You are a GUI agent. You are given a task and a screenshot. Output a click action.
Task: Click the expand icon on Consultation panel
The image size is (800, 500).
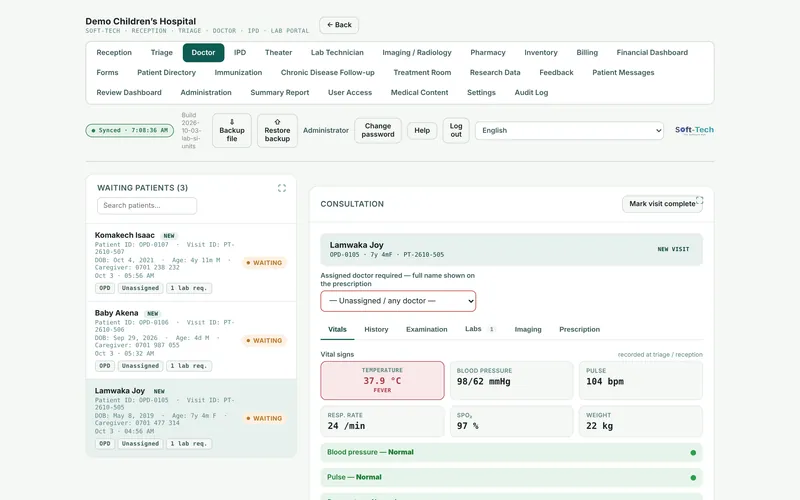pyautogui.click(x=699, y=201)
